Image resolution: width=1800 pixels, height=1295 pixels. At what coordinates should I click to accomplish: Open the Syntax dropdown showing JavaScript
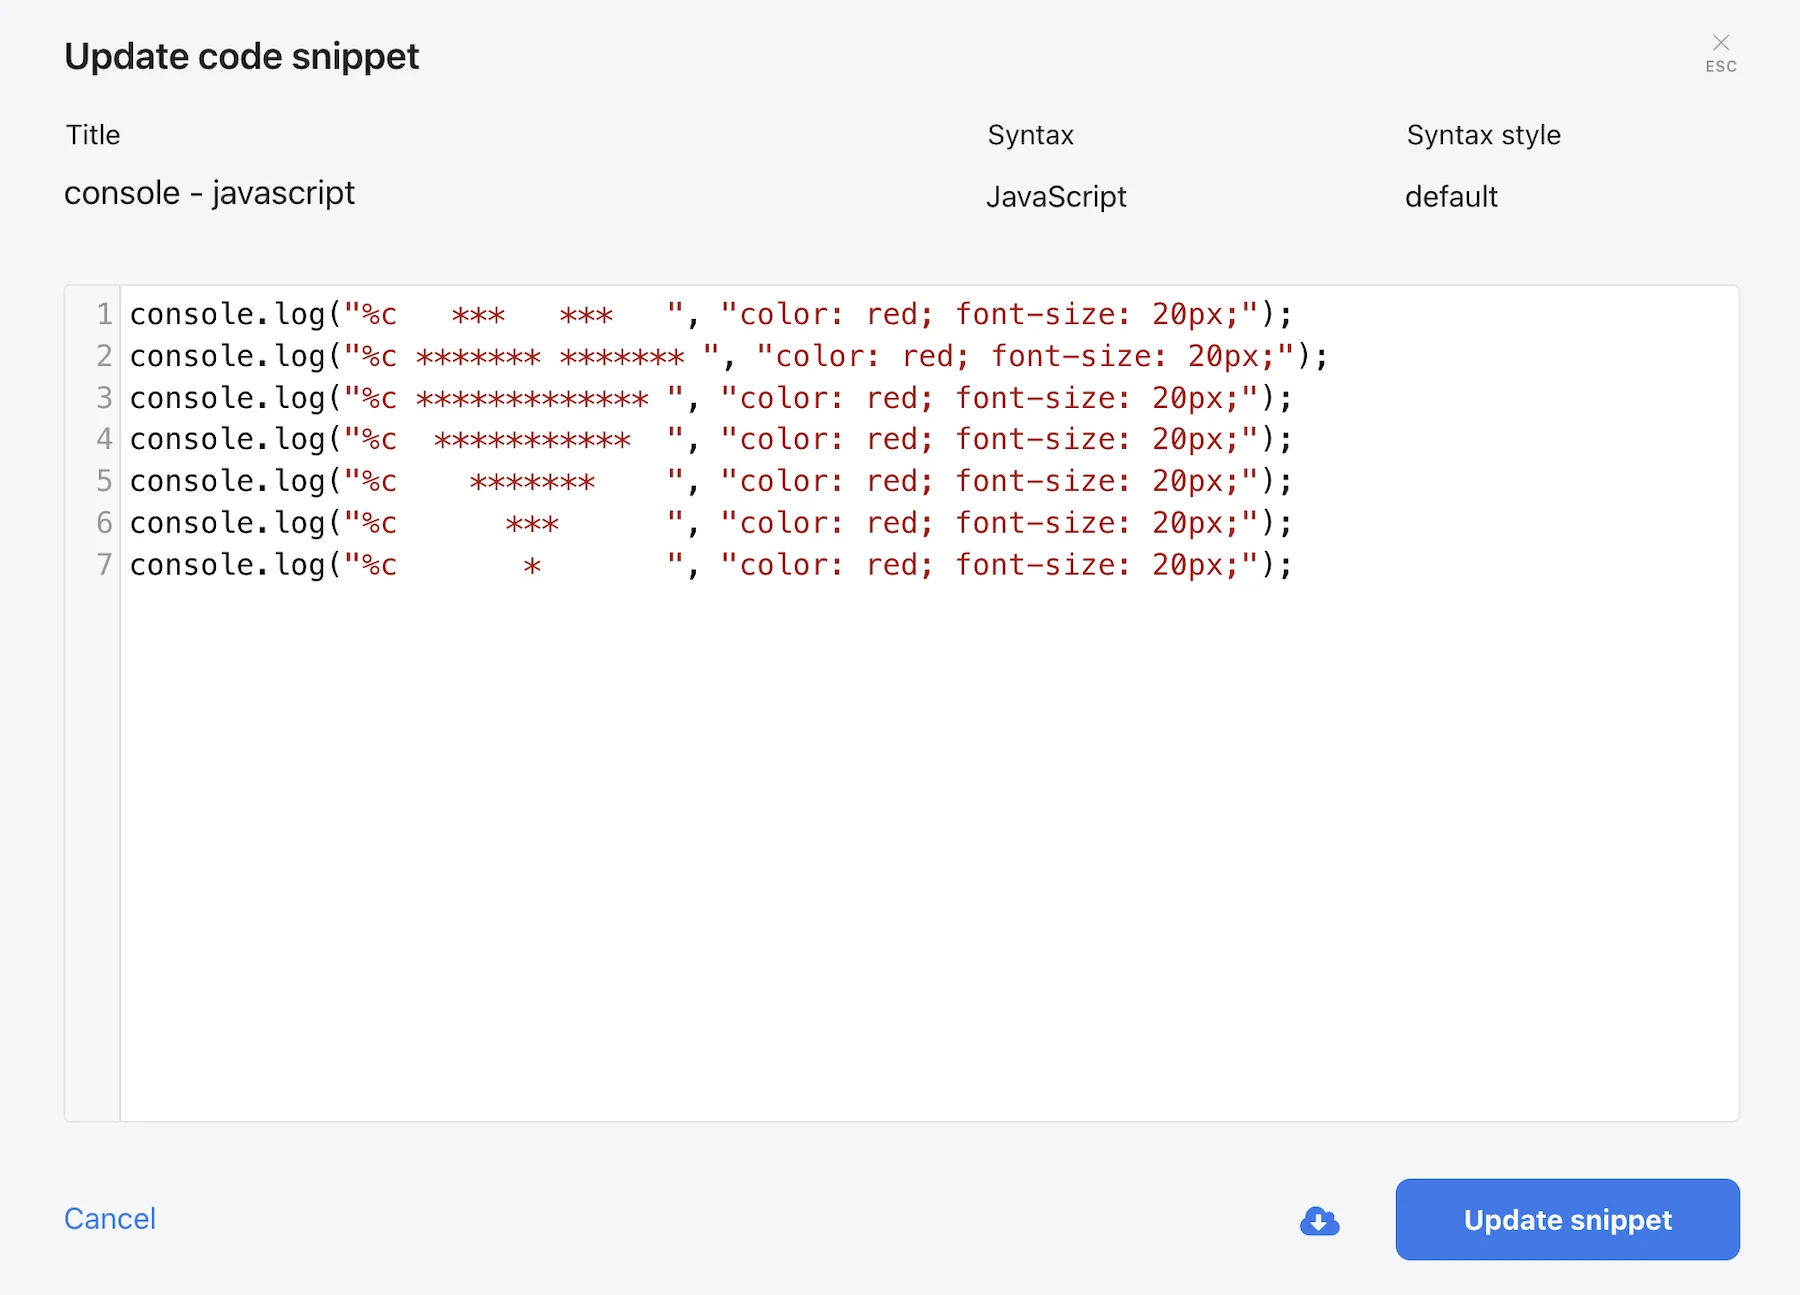click(1058, 197)
